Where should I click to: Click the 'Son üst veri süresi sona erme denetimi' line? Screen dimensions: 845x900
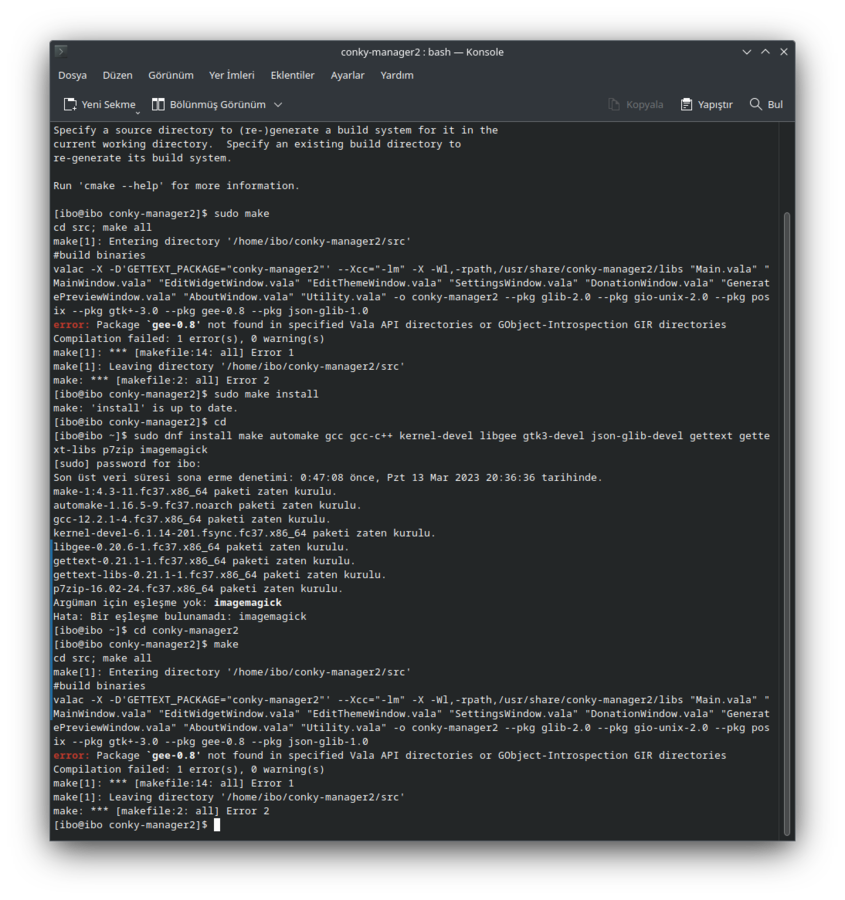328,478
